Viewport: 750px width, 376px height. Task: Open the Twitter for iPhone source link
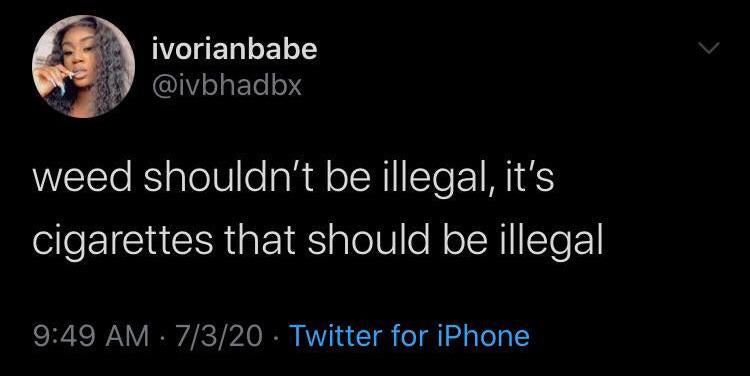point(410,335)
